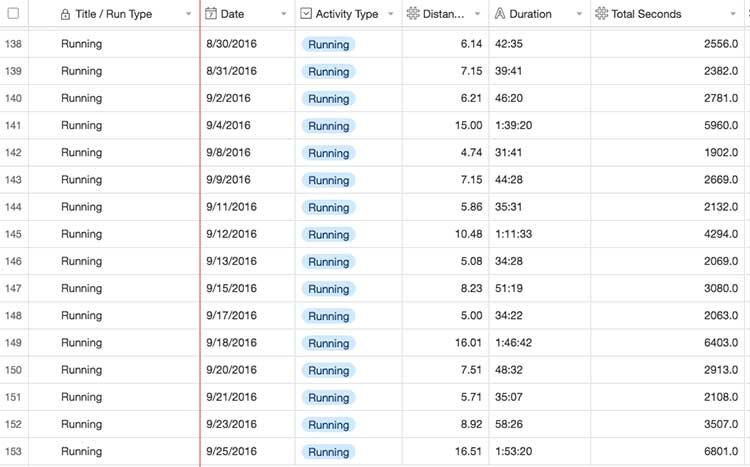Click the distance cell 16.01
The height and width of the screenshot is (467, 750).
(466, 342)
